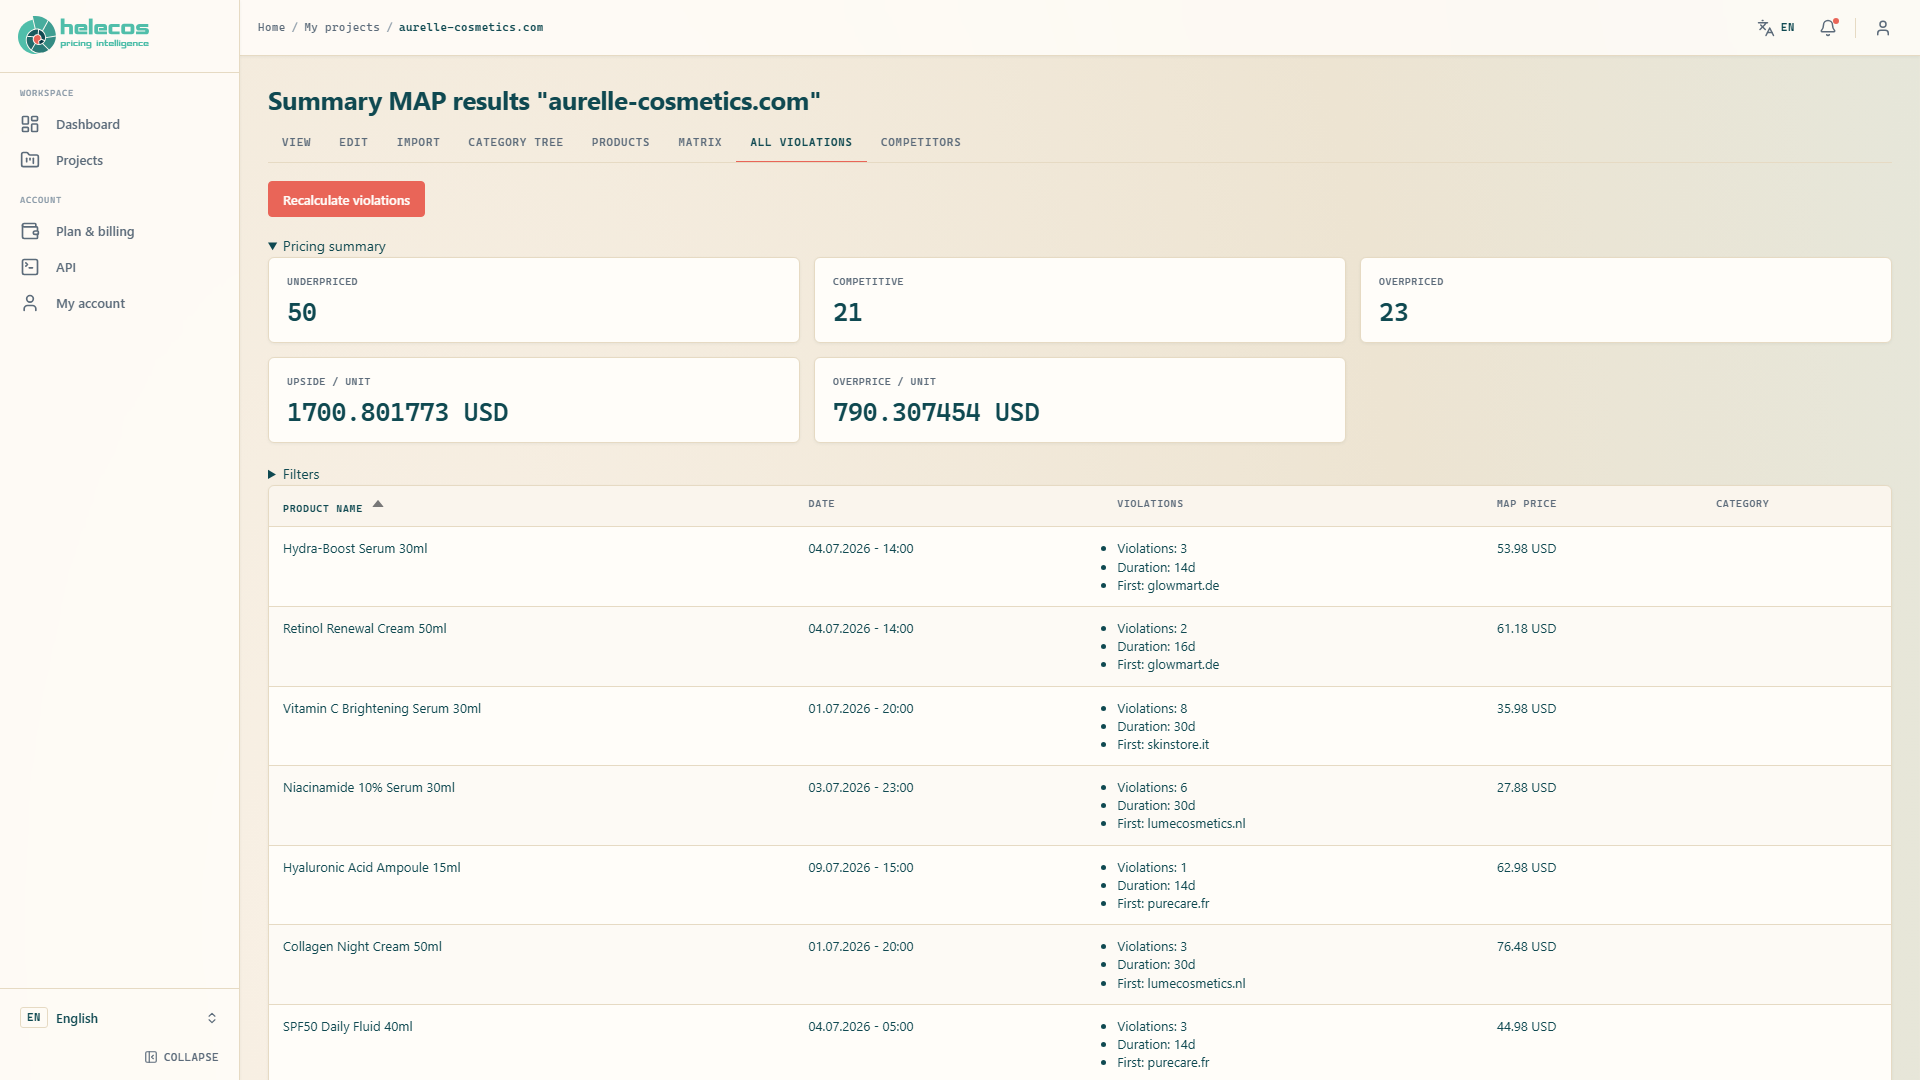Screen dimensions: 1920x1080
Task: Click the Violations column header
Action: [x=1150, y=504]
